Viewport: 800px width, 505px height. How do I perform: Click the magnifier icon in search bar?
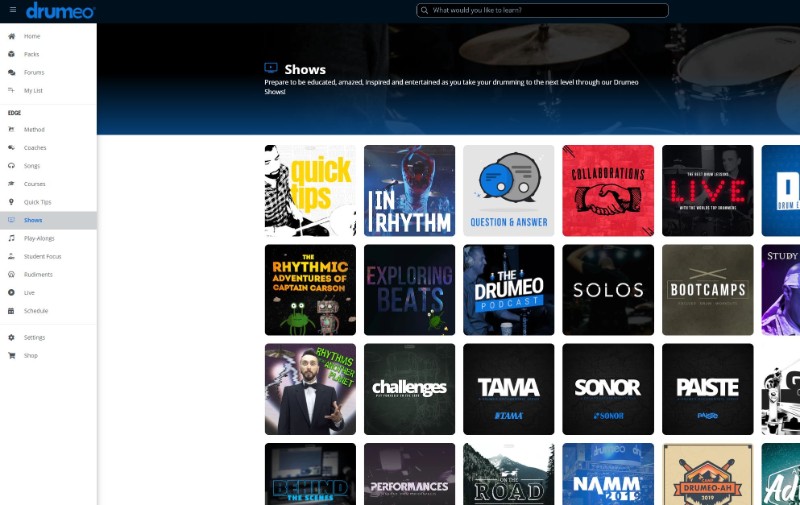coord(424,10)
